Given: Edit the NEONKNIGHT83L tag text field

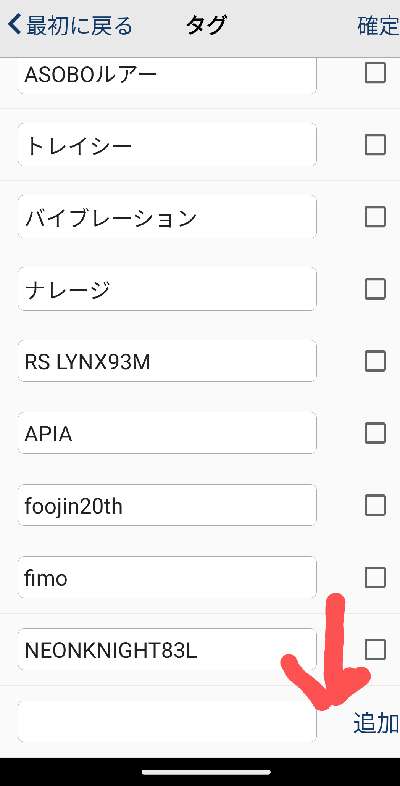Looking at the screenshot, I should click(167, 650).
